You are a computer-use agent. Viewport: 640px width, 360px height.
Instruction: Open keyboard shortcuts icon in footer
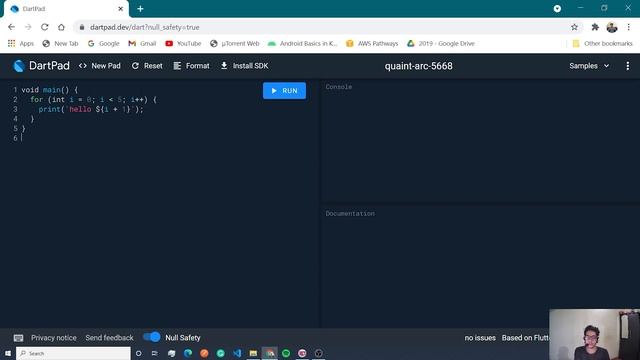coord(18,338)
